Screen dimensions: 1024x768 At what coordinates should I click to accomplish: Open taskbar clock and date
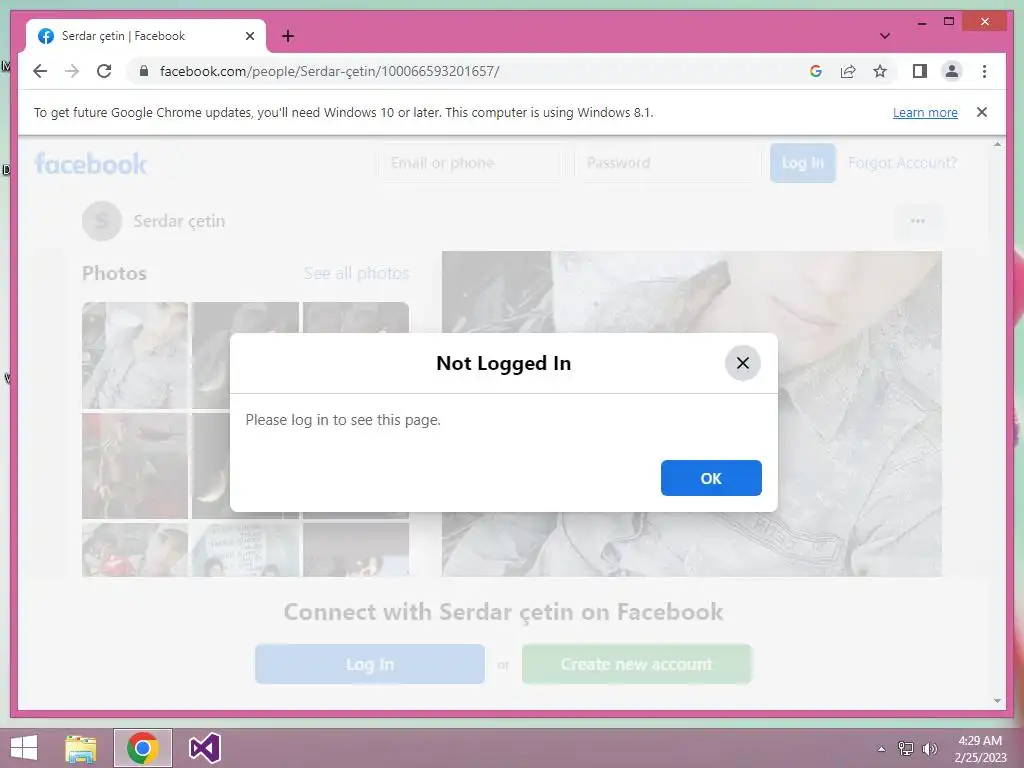click(980, 749)
